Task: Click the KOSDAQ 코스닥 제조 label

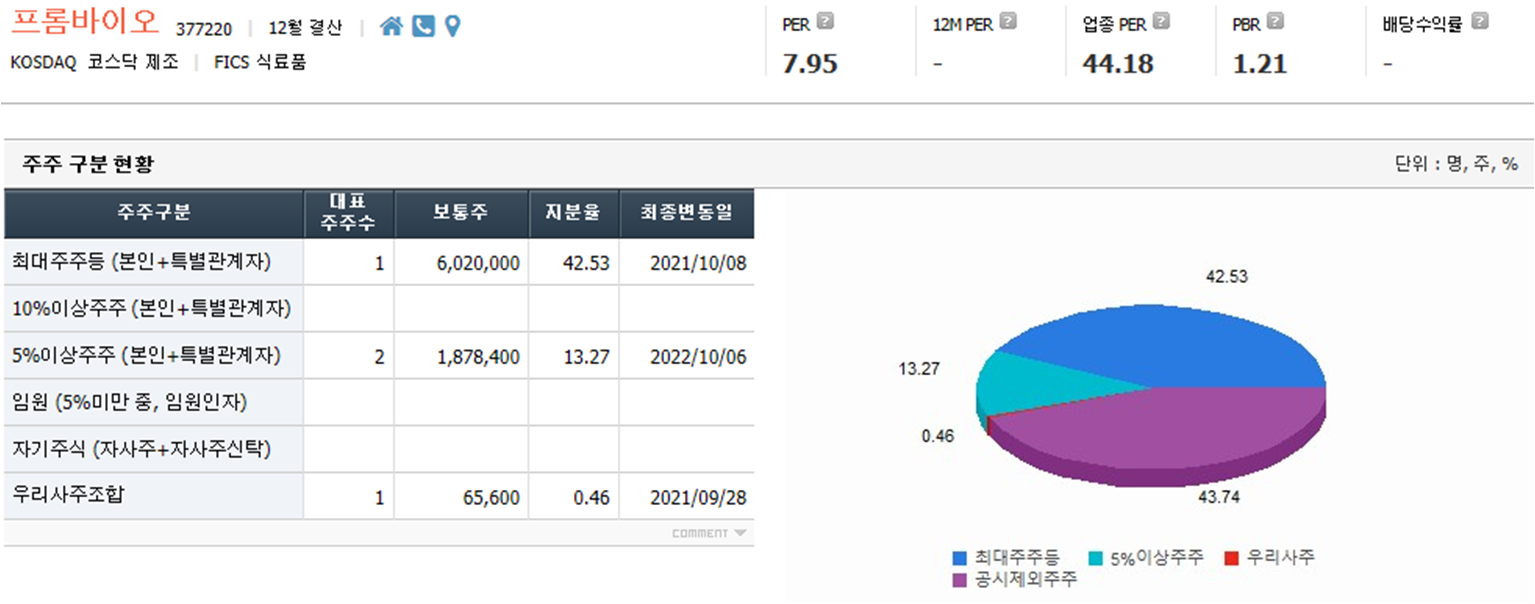Action: 94,62
